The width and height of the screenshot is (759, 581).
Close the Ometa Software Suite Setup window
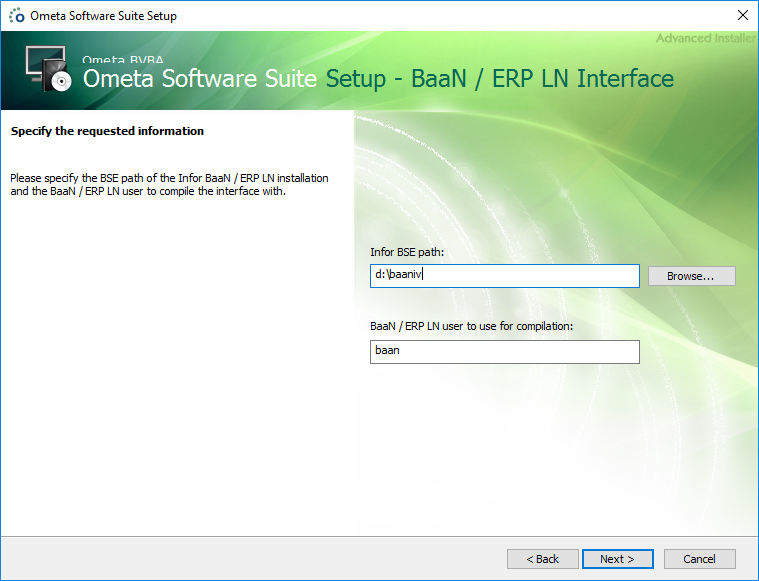point(742,16)
